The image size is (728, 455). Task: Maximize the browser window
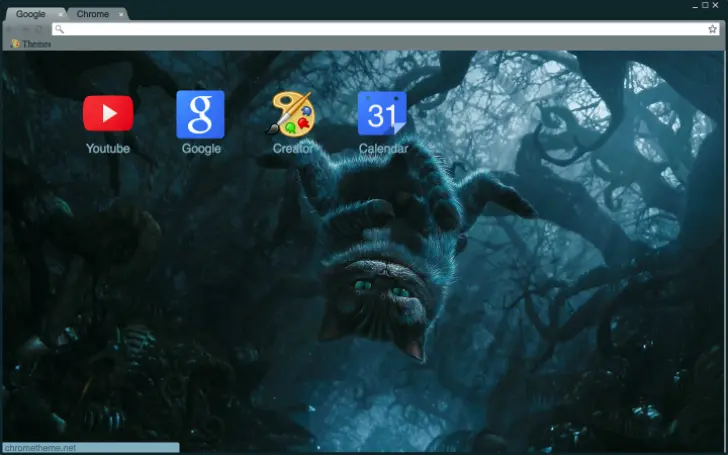click(704, 5)
